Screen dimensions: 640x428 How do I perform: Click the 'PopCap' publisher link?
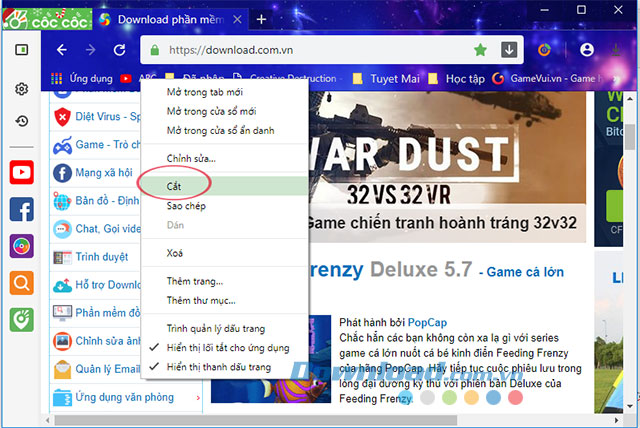[x=428, y=324]
